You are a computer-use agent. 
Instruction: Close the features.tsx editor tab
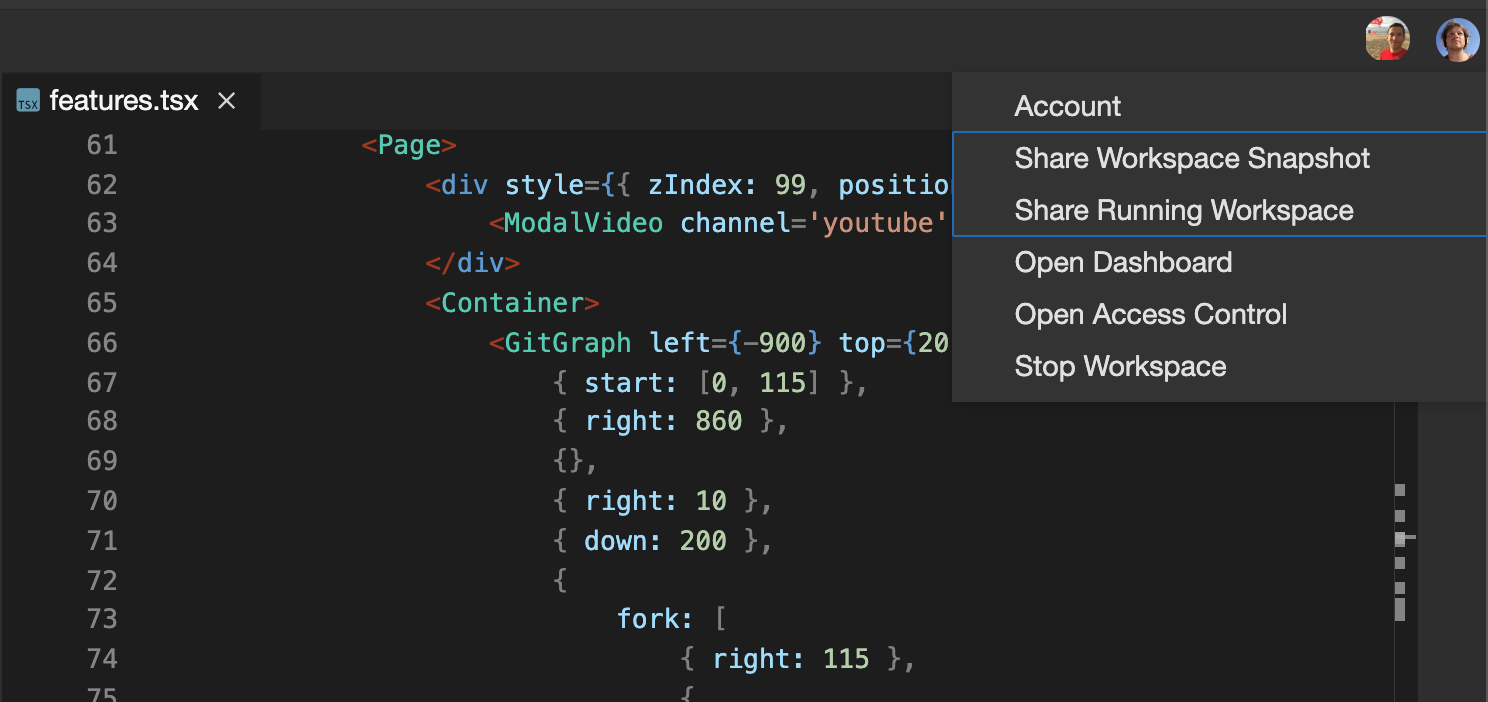pos(226,100)
